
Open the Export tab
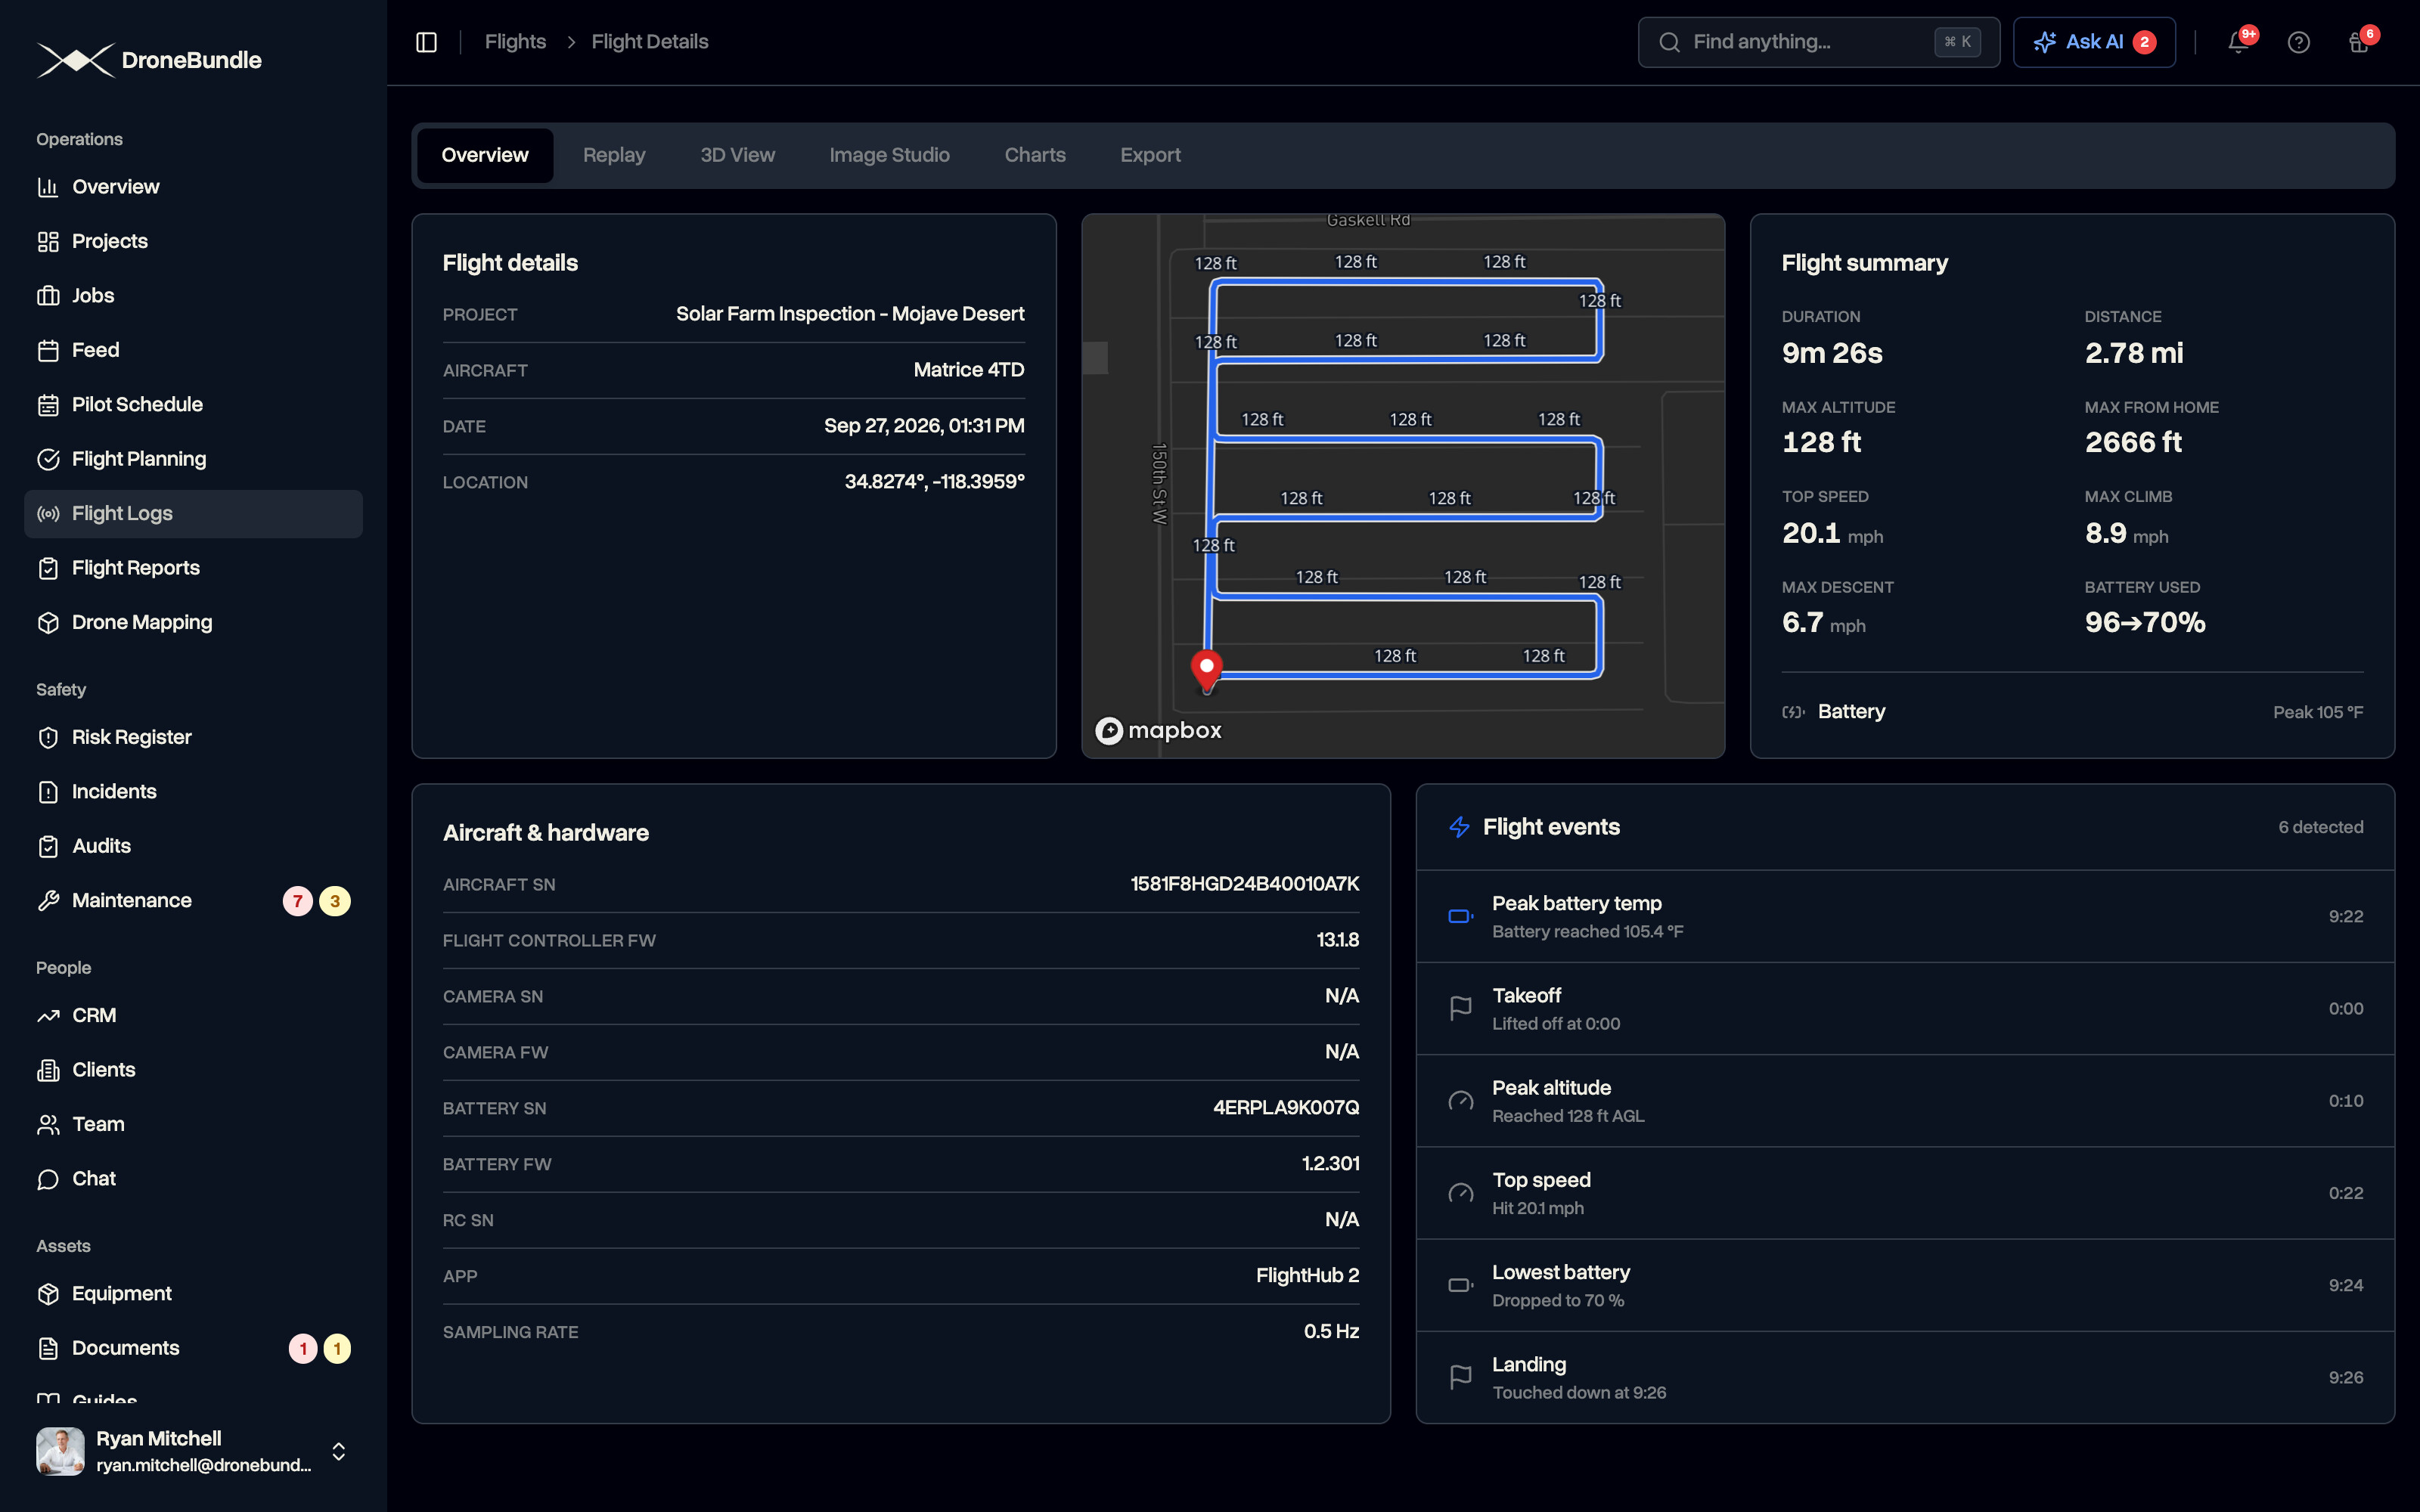[1150, 155]
